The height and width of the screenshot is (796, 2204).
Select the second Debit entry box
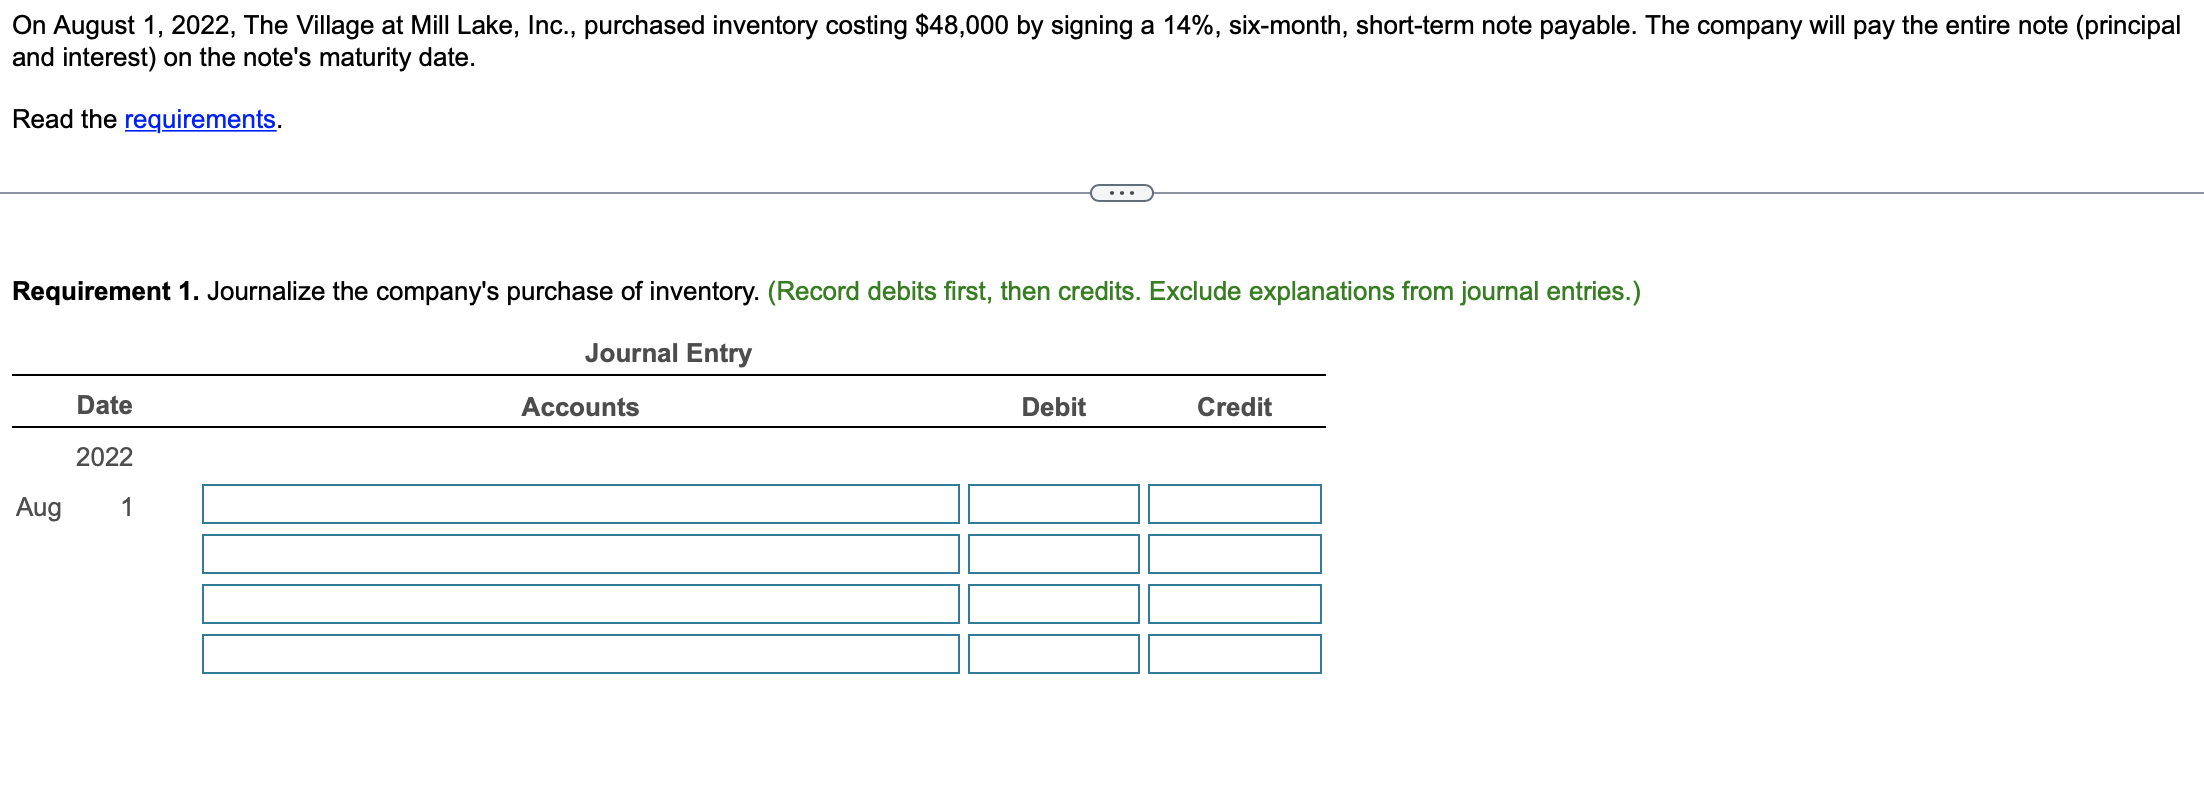pyautogui.click(x=1052, y=554)
